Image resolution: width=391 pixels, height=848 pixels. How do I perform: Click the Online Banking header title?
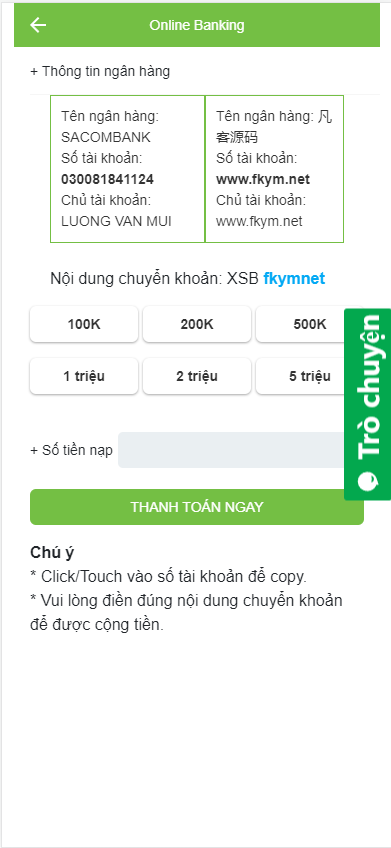point(197,25)
